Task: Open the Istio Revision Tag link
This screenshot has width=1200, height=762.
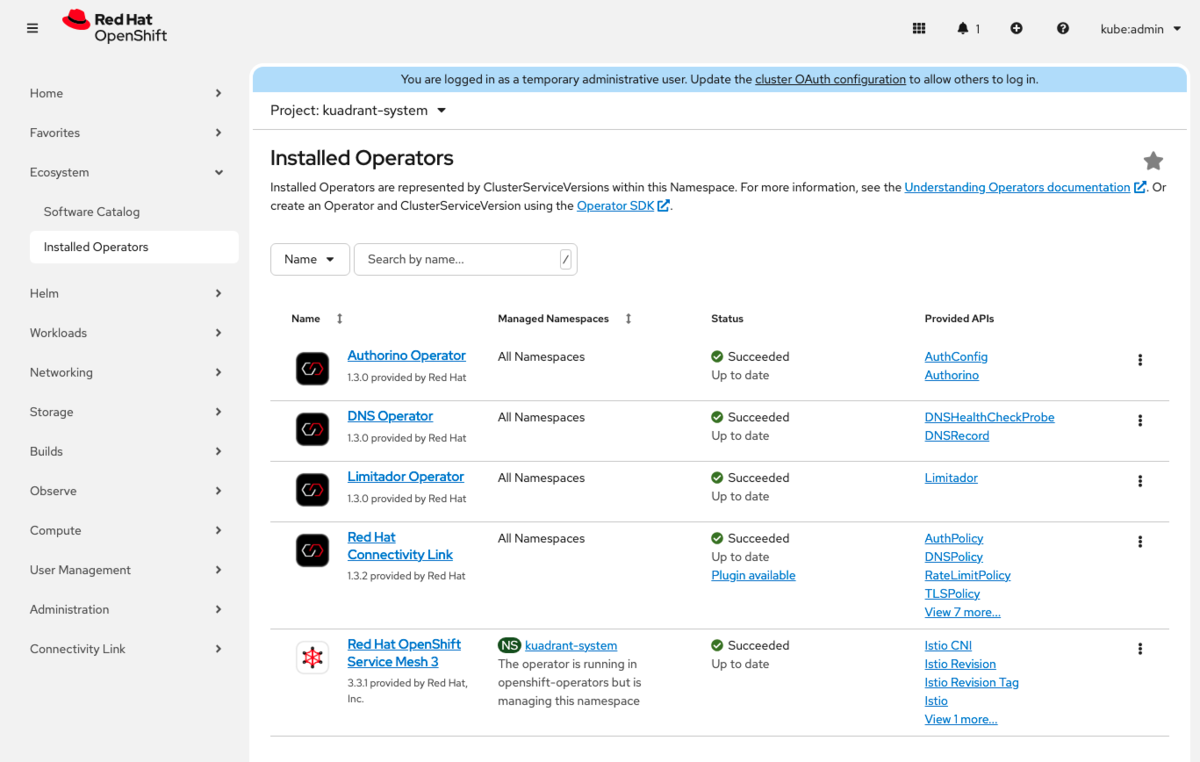Action: (971, 683)
